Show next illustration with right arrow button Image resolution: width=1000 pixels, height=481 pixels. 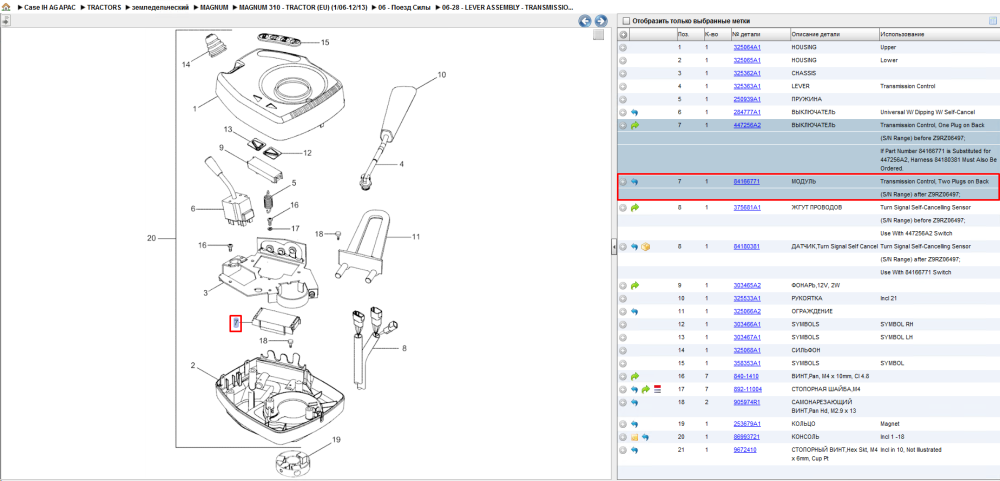[600, 21]
